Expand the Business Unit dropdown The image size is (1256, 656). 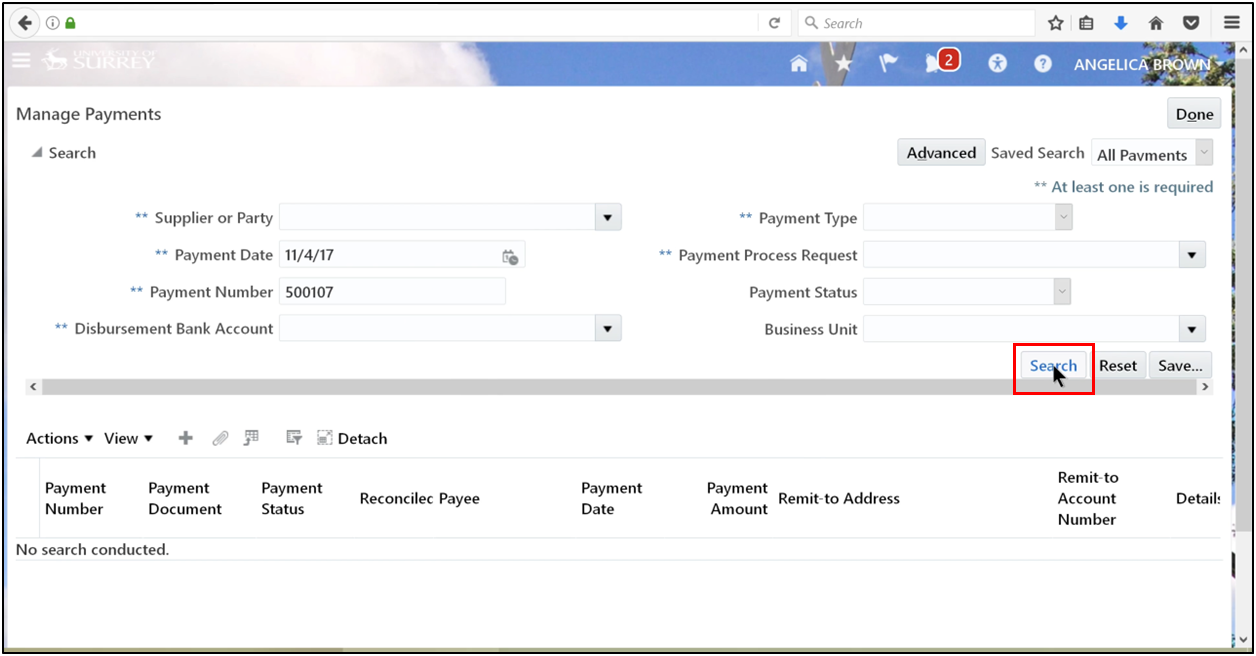pos(1192,328)
